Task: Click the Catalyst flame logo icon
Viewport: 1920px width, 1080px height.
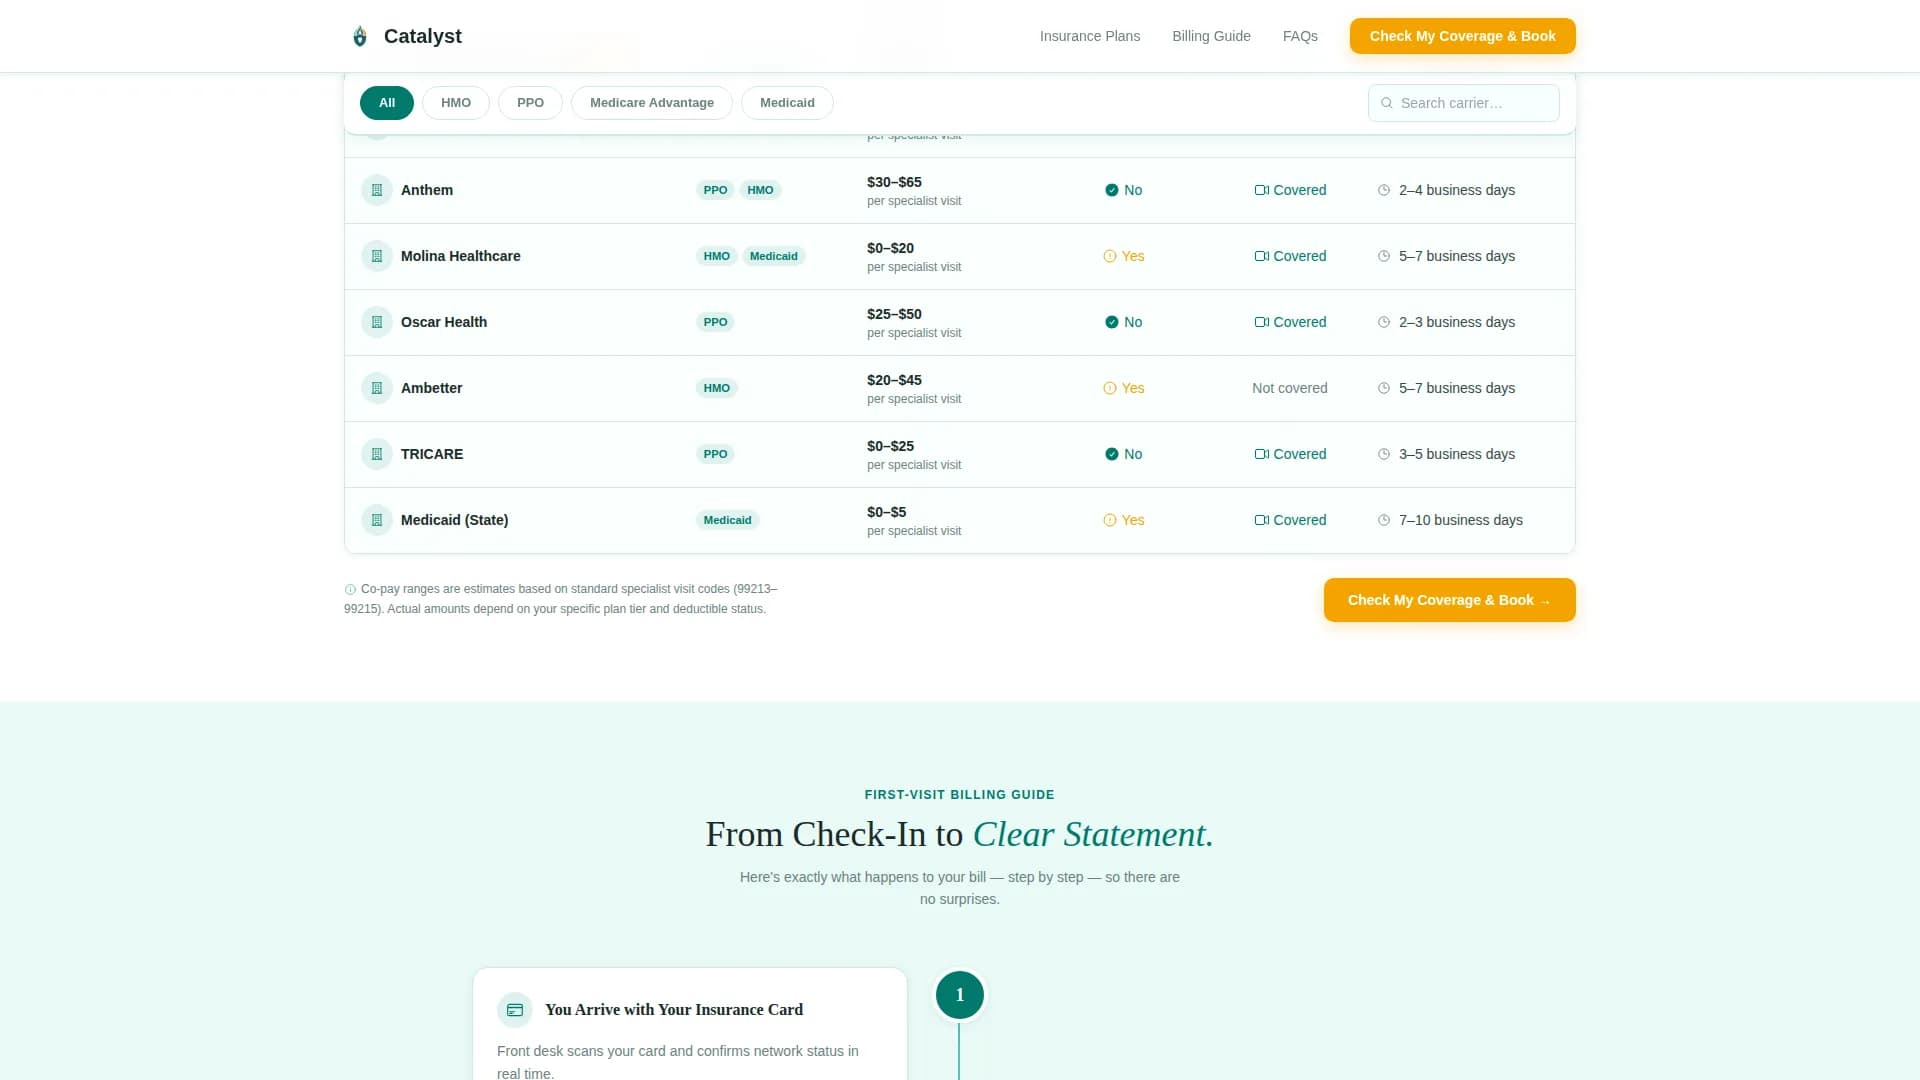Action: pyautogui.click(x=360, y=36)
